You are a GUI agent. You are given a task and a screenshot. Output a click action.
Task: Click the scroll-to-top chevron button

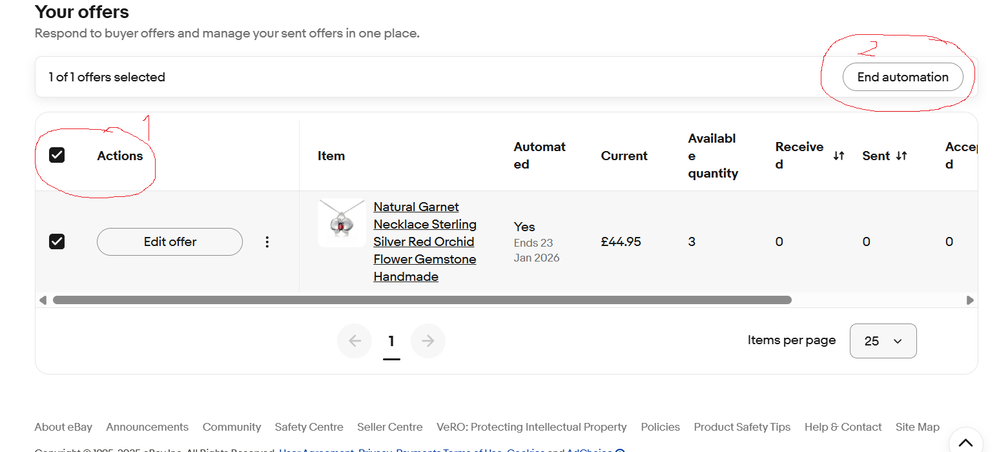pyautogui.click(x=964, y=441)
